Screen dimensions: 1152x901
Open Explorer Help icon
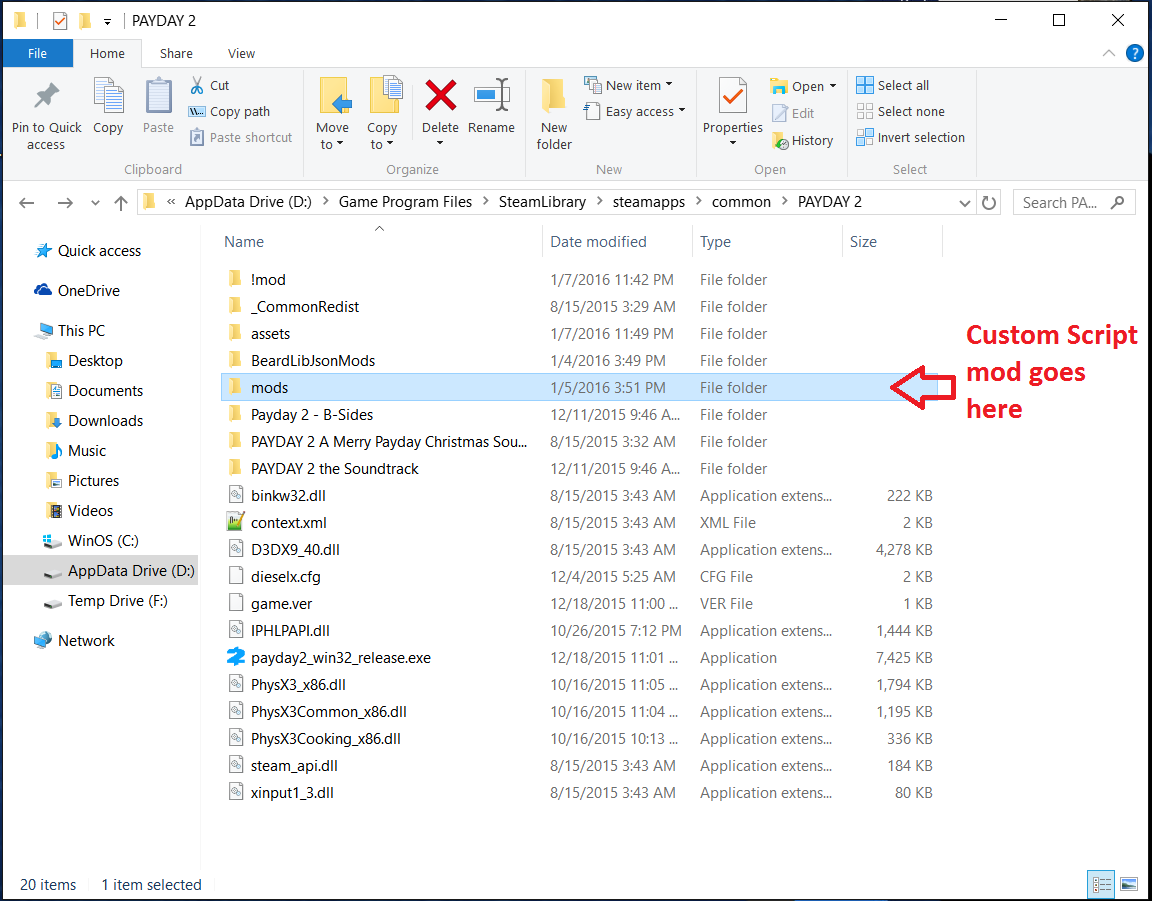[1134, 53]
